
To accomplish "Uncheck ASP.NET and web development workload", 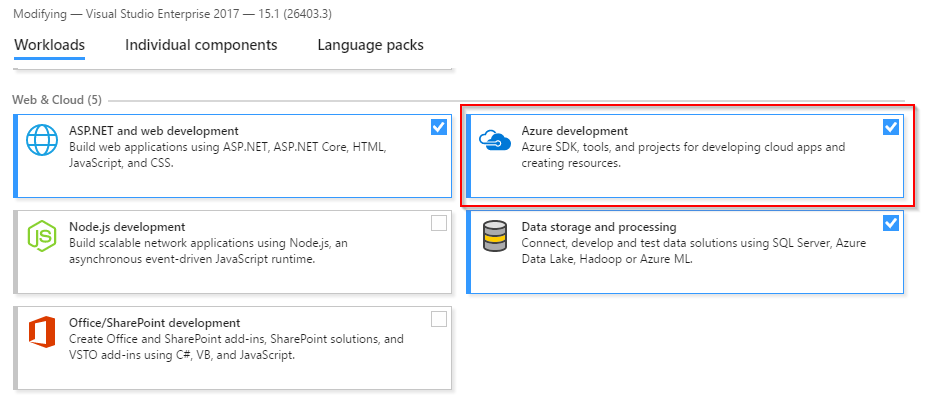I will 439,127.
